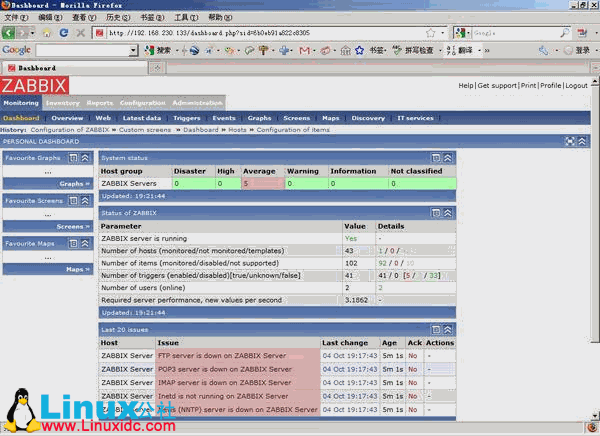Click the Graphs » link in Favourite Graphs
This screenshot has height=436, width=600.
[71, 184]
